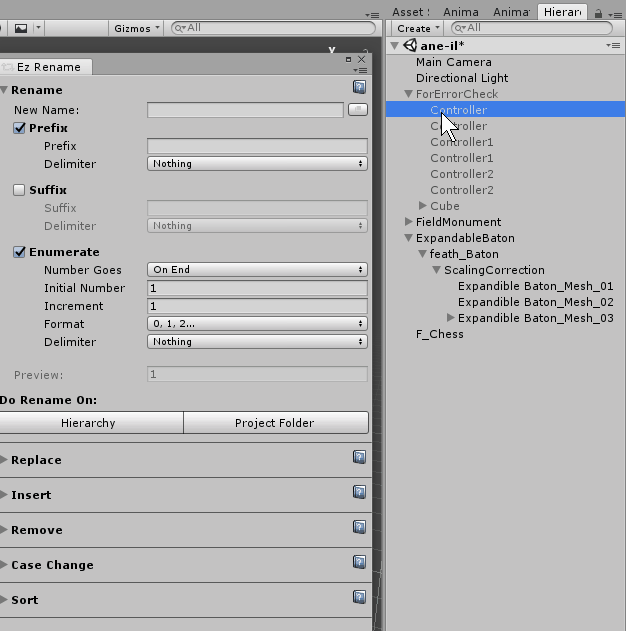The height and width of the screenshot is (631, 626).
Task: Expand the FieldMonument tree node
Action: pyautogui.click(x=408, y=221)
